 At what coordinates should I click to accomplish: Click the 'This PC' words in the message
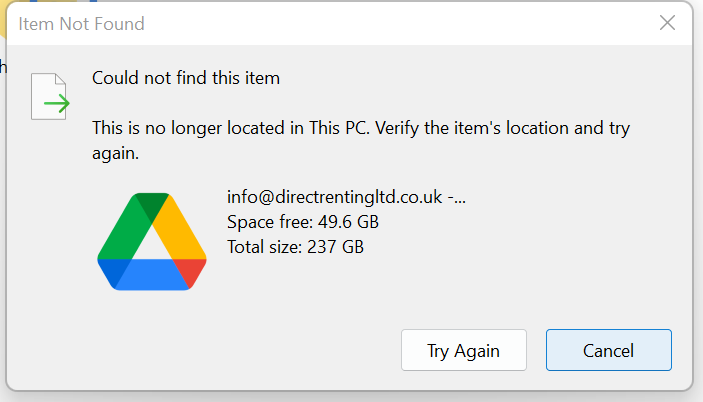[x=339, y=128]
